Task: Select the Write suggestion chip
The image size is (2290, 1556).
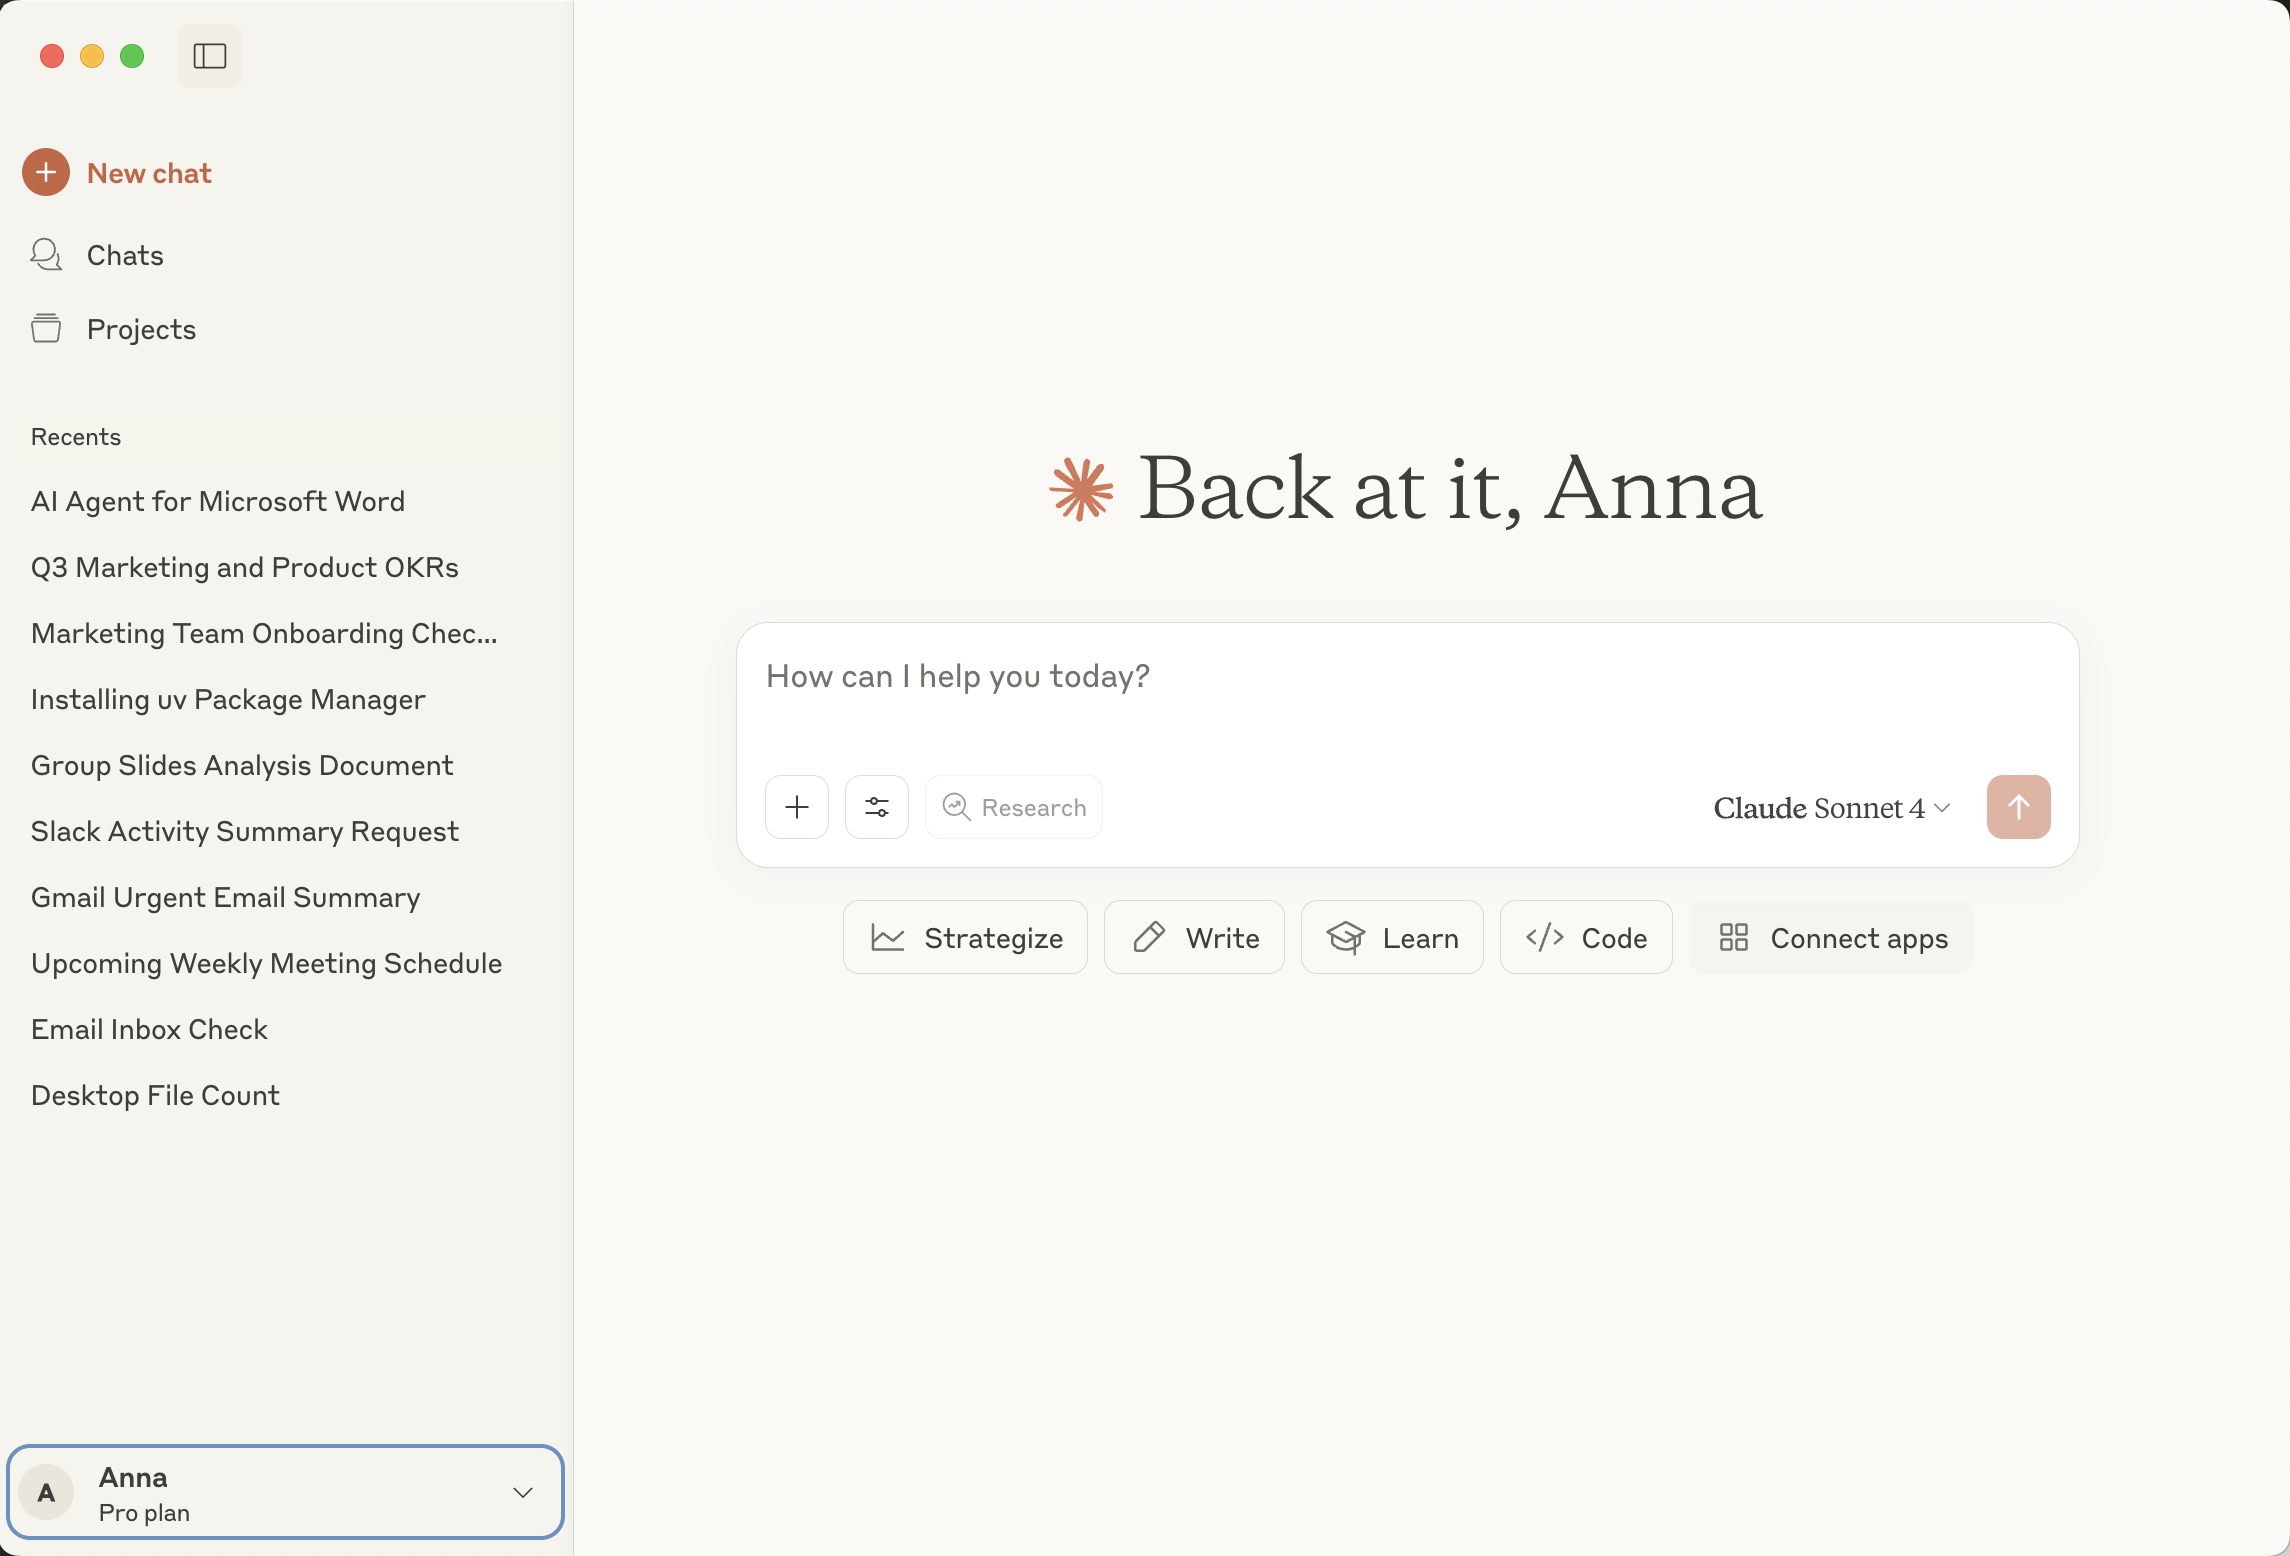Action: (1194, 937)
